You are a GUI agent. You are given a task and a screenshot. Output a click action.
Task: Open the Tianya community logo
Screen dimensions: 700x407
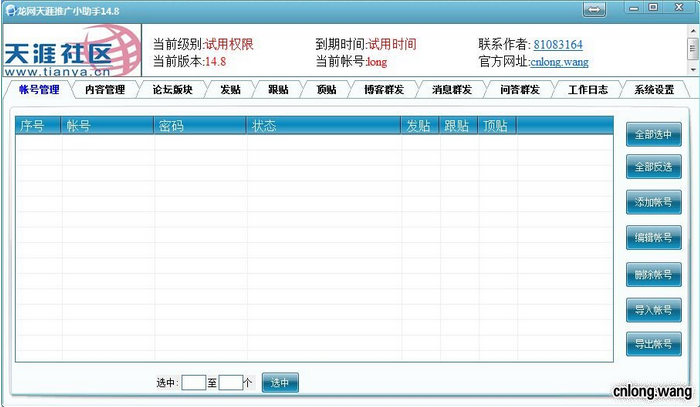click(x=72, y=50)
